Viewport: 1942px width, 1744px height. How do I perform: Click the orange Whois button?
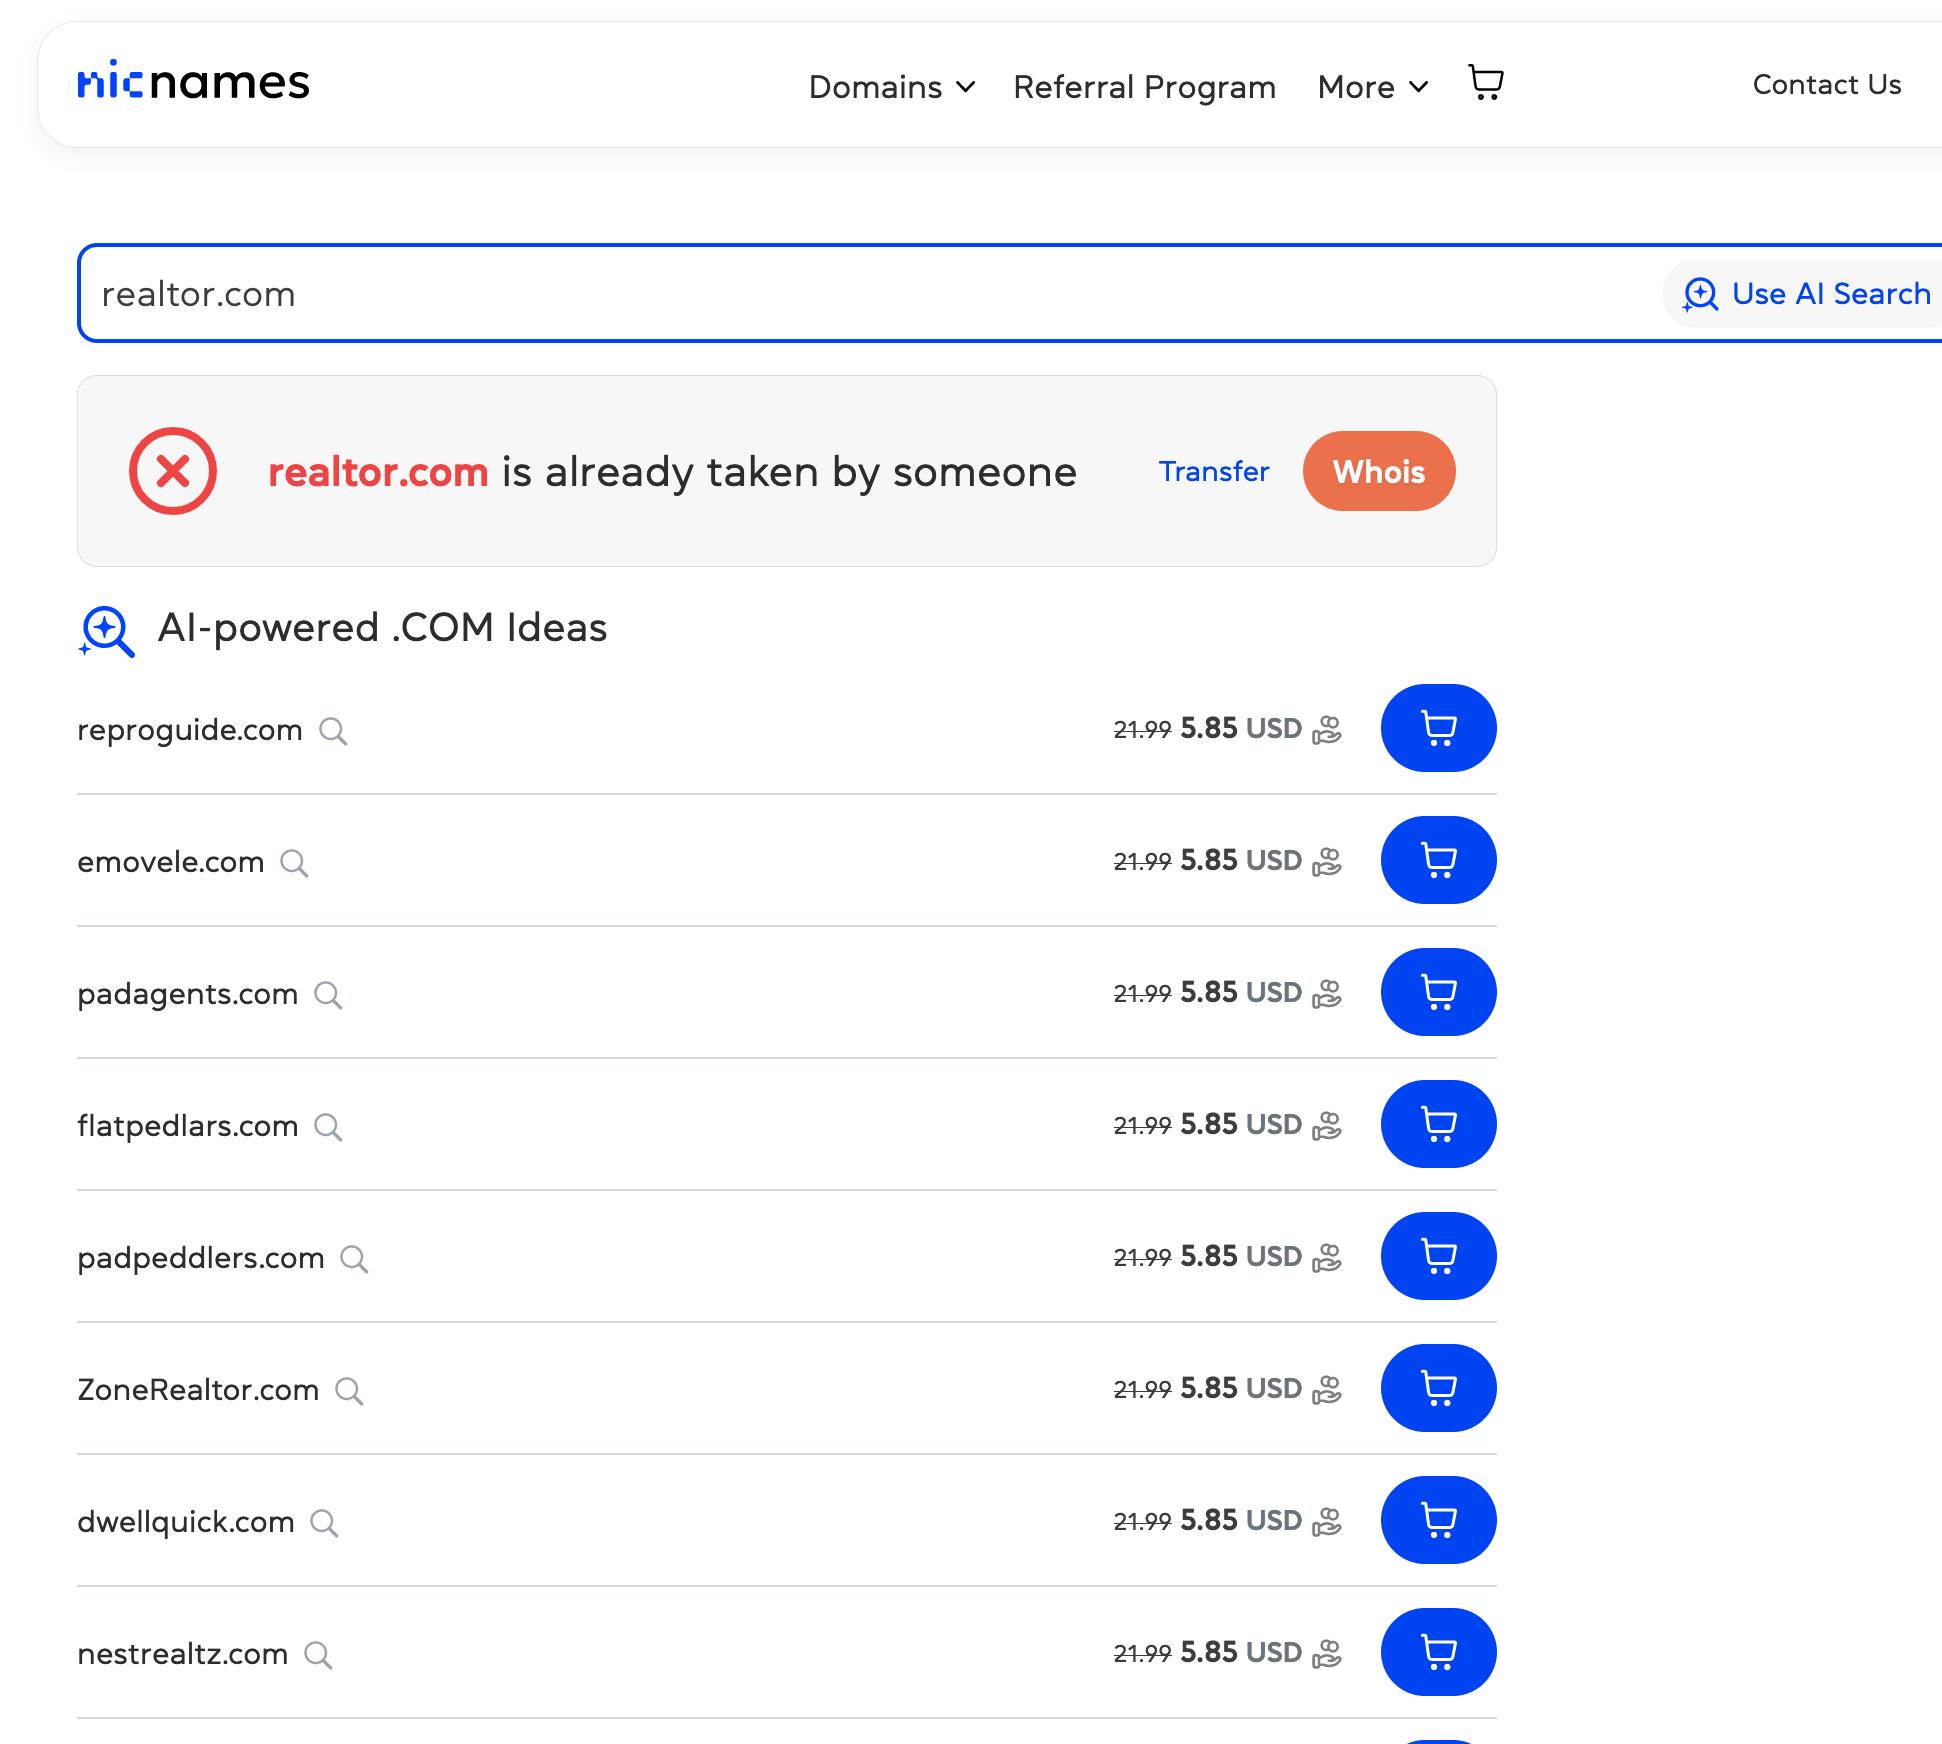(1379, 471)
